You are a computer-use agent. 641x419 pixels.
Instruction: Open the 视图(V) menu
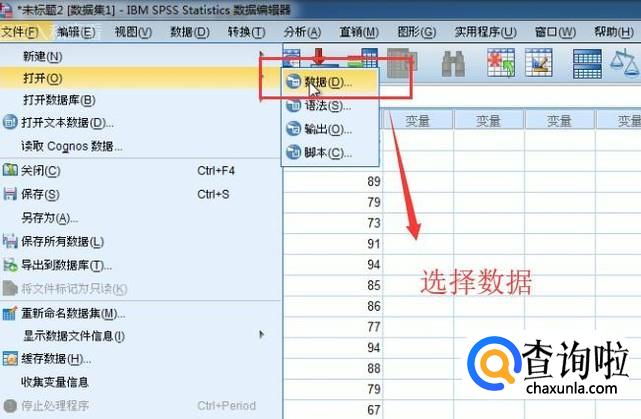[133, 32]
